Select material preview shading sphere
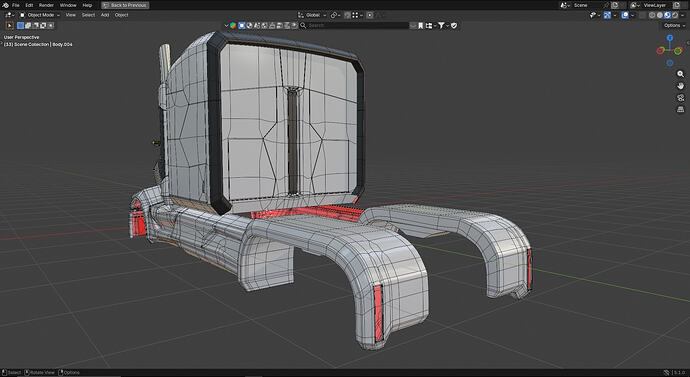This screenshot has height=377, width=690. pos(667,15)
